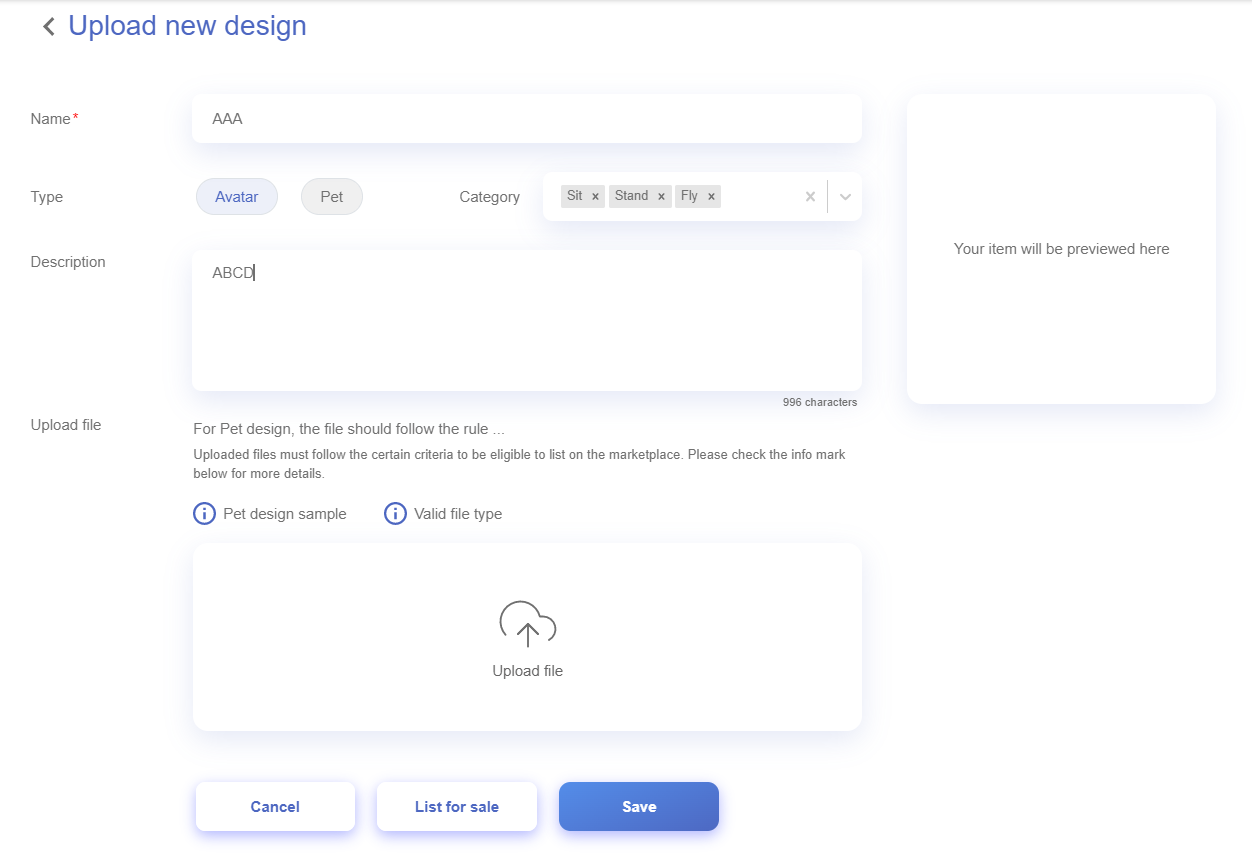Select the Avatar type option

pos(237,197)
